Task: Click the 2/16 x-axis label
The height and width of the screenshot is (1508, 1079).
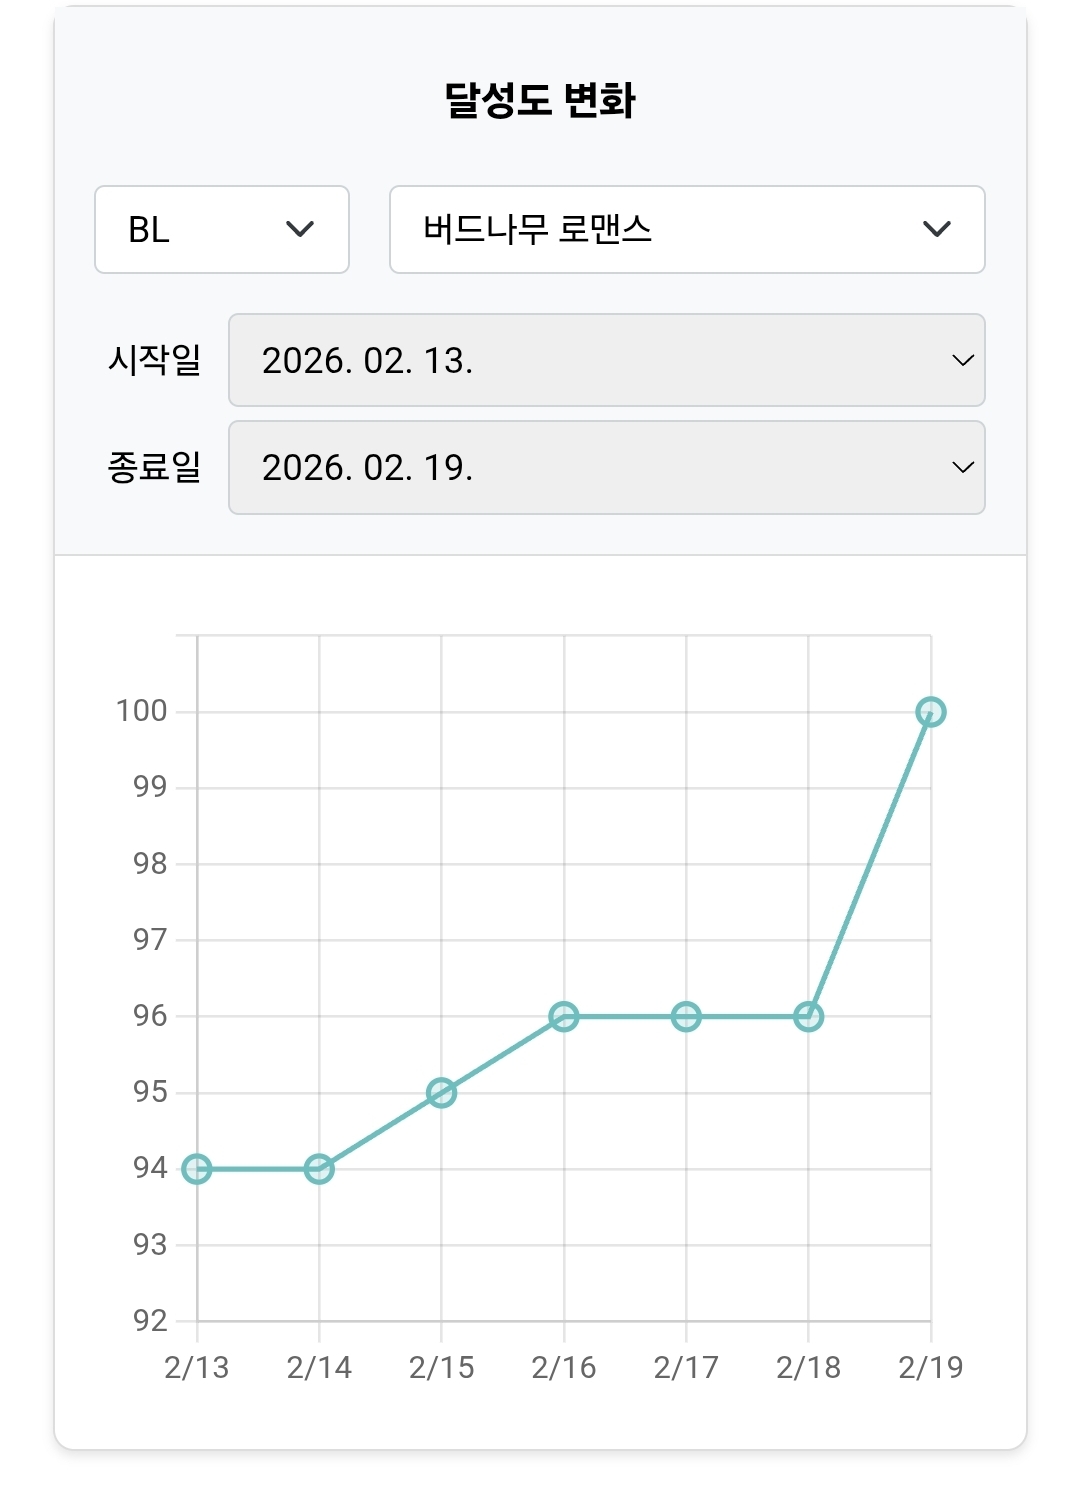Action: coord(564,1367)
